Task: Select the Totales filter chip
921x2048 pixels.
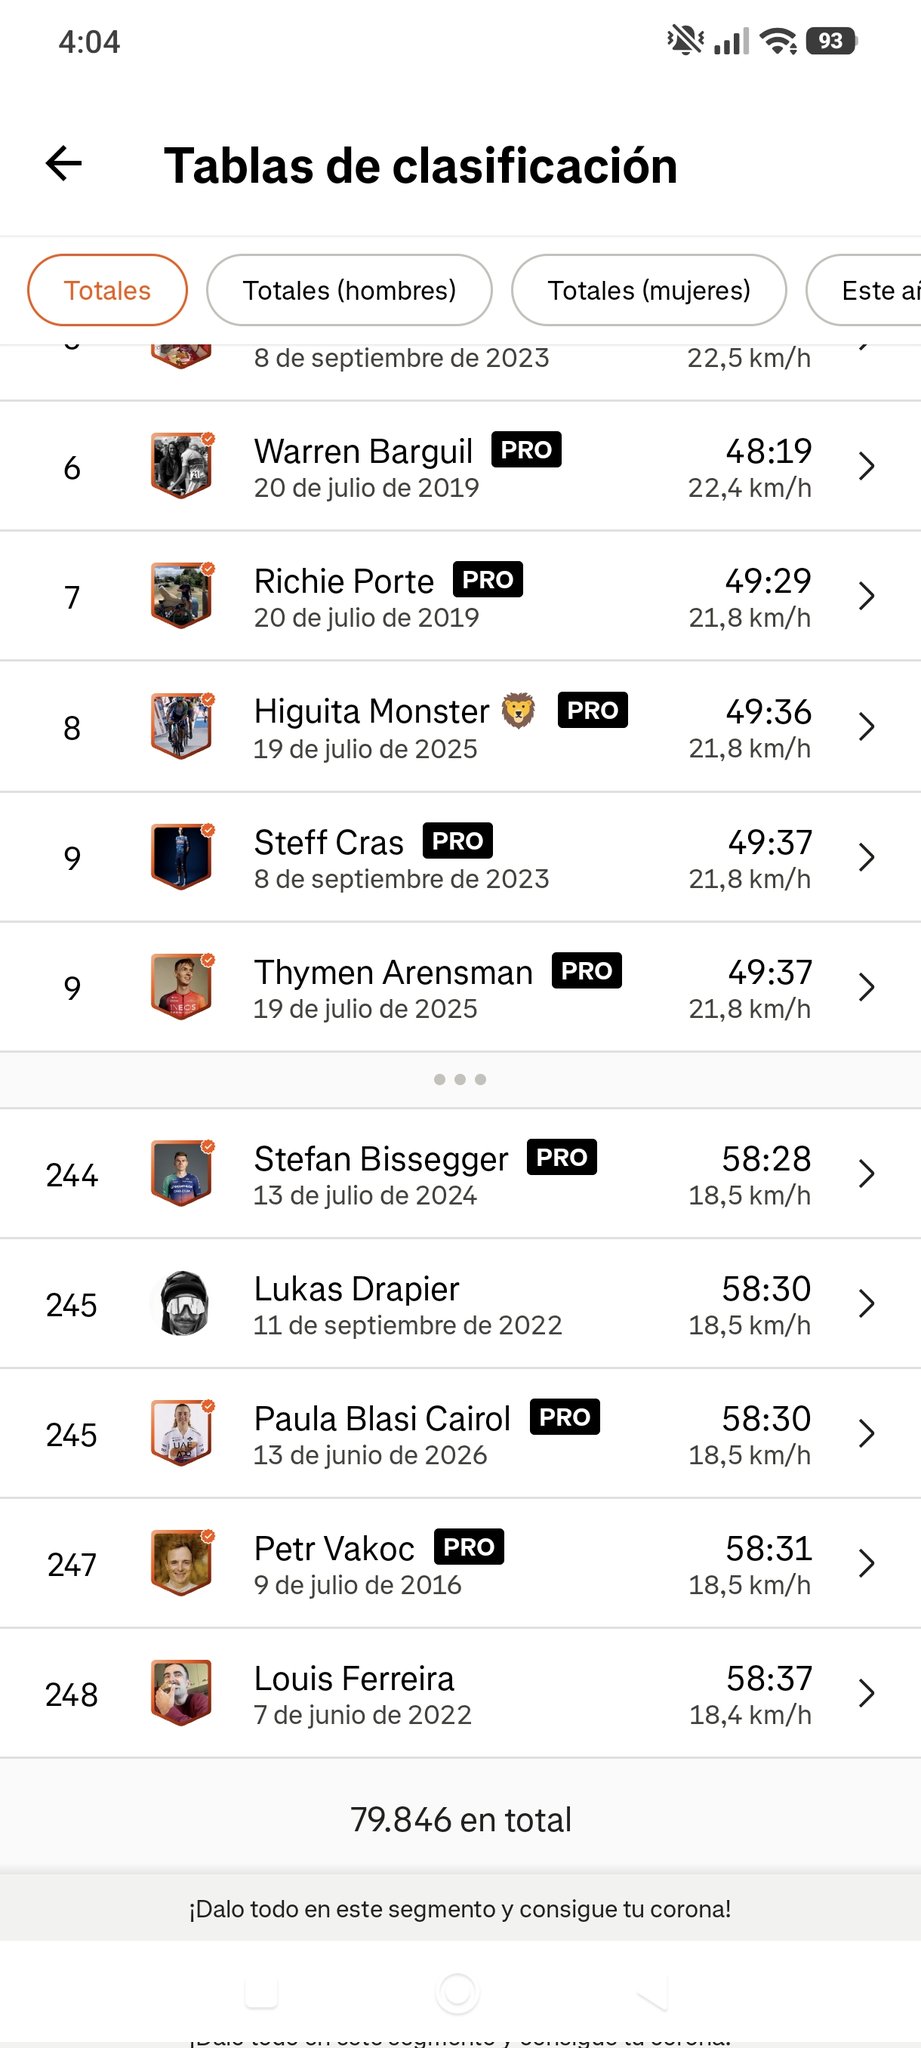Action: pyautogui.click(x=107, y=290)
